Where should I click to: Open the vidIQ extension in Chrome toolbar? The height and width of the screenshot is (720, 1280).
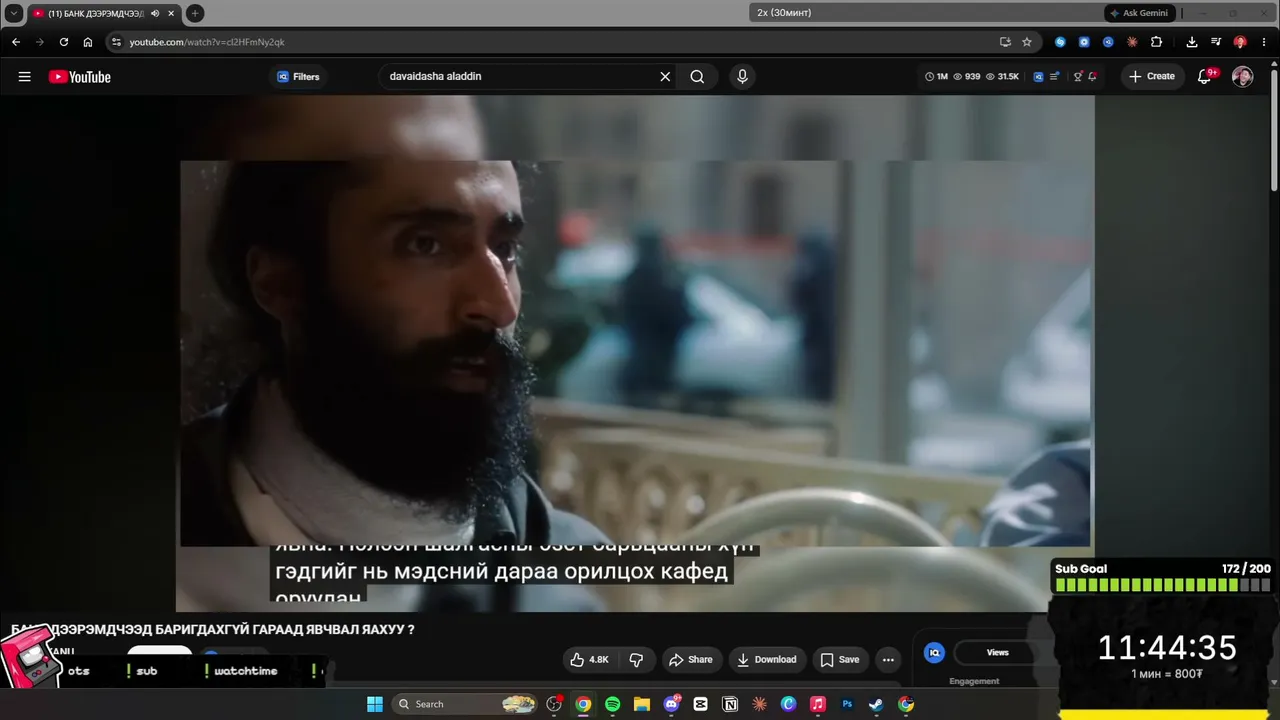pos(1108,42)
